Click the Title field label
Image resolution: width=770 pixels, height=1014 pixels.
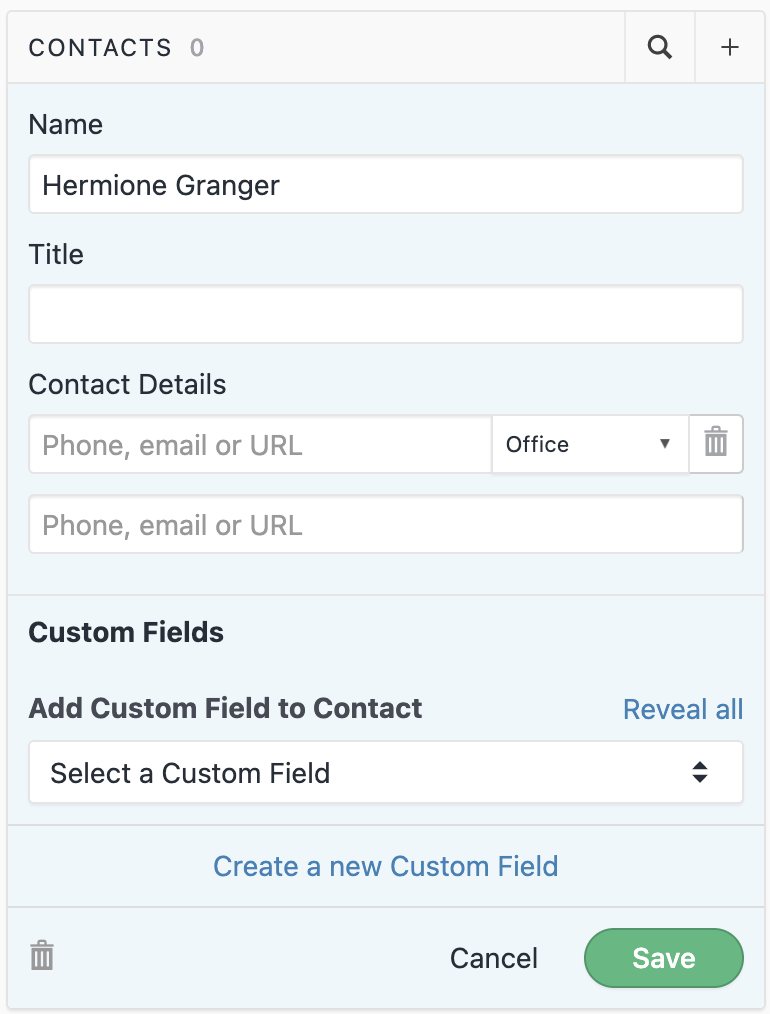tap(56, 254)
